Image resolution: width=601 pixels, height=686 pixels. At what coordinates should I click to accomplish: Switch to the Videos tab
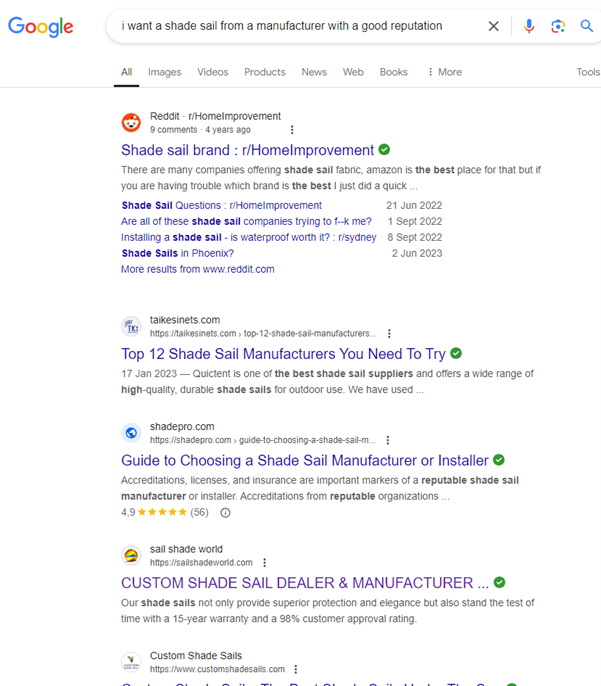pos(213,72)
